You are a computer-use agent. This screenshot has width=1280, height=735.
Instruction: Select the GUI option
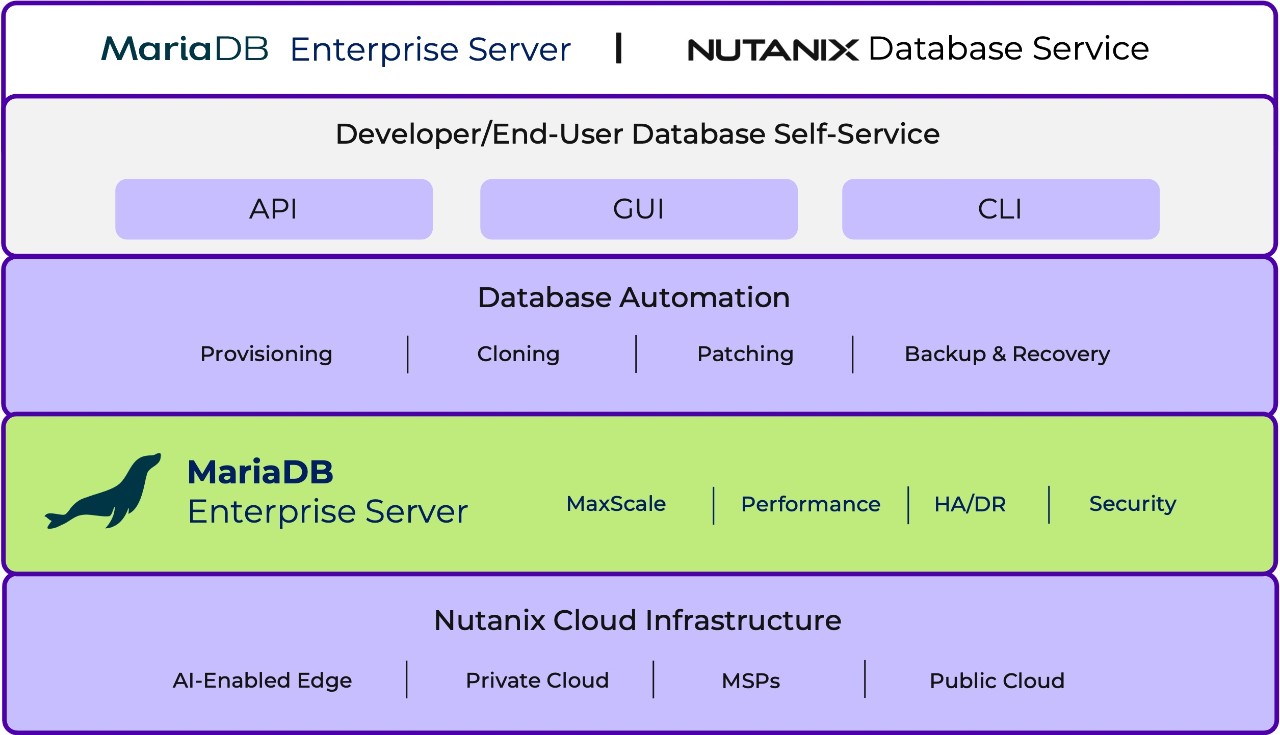(x=638, y=209)
